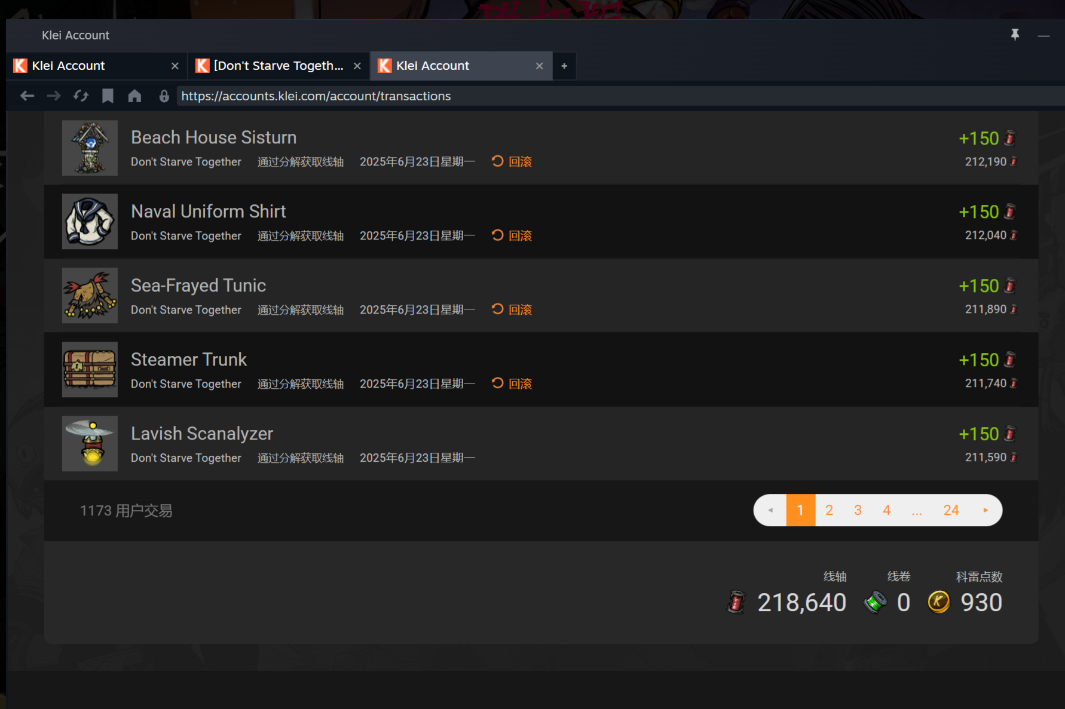Click the browser back arrow
1065x709 pixels.
27,96
